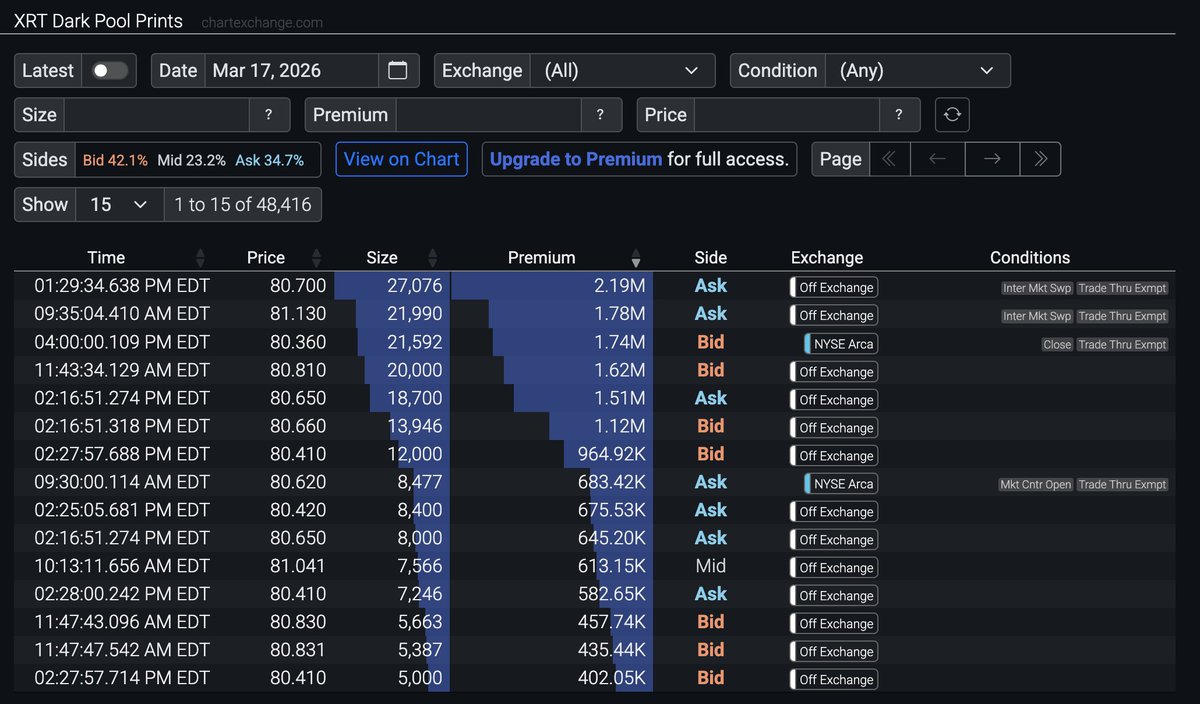Click the Mid 23.2% sides label
Image resolution: width=1200 pixels, height=704 pixels.
pos(192,160)
